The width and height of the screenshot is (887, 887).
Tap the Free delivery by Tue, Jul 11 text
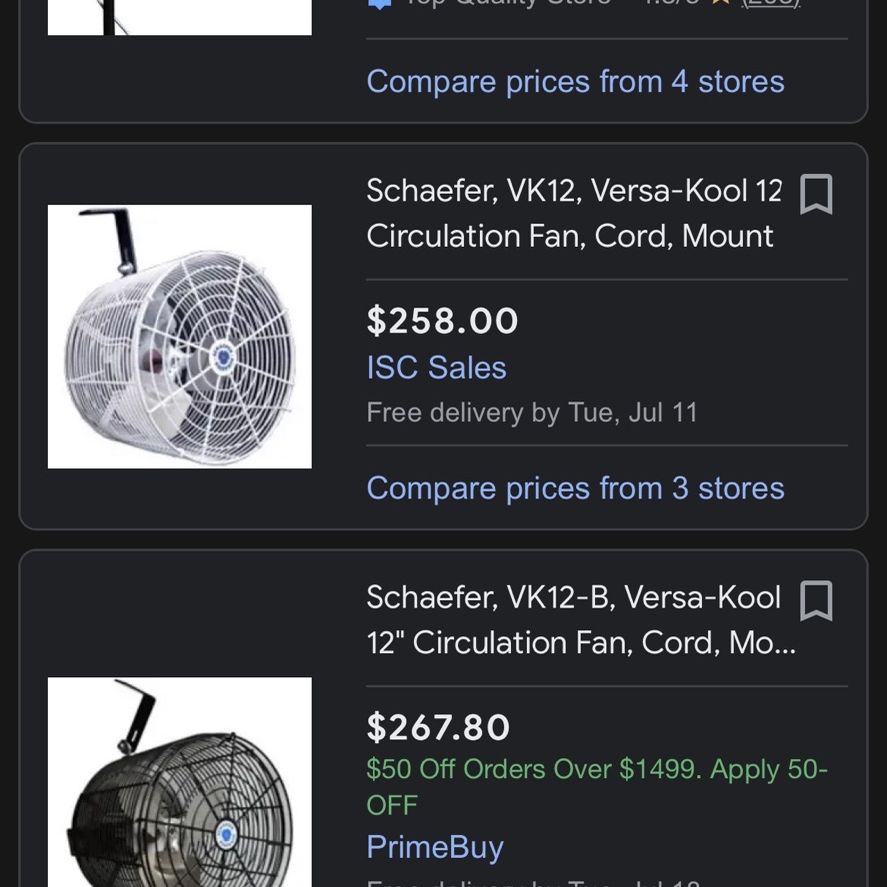pos(532,412)
